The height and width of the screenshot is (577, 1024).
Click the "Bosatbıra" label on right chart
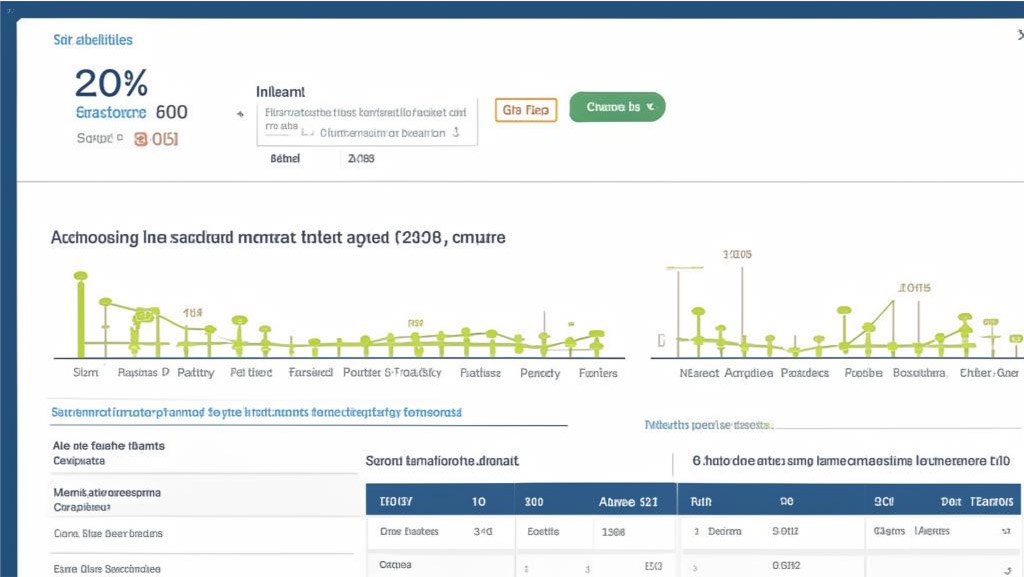tap(919, 373)
